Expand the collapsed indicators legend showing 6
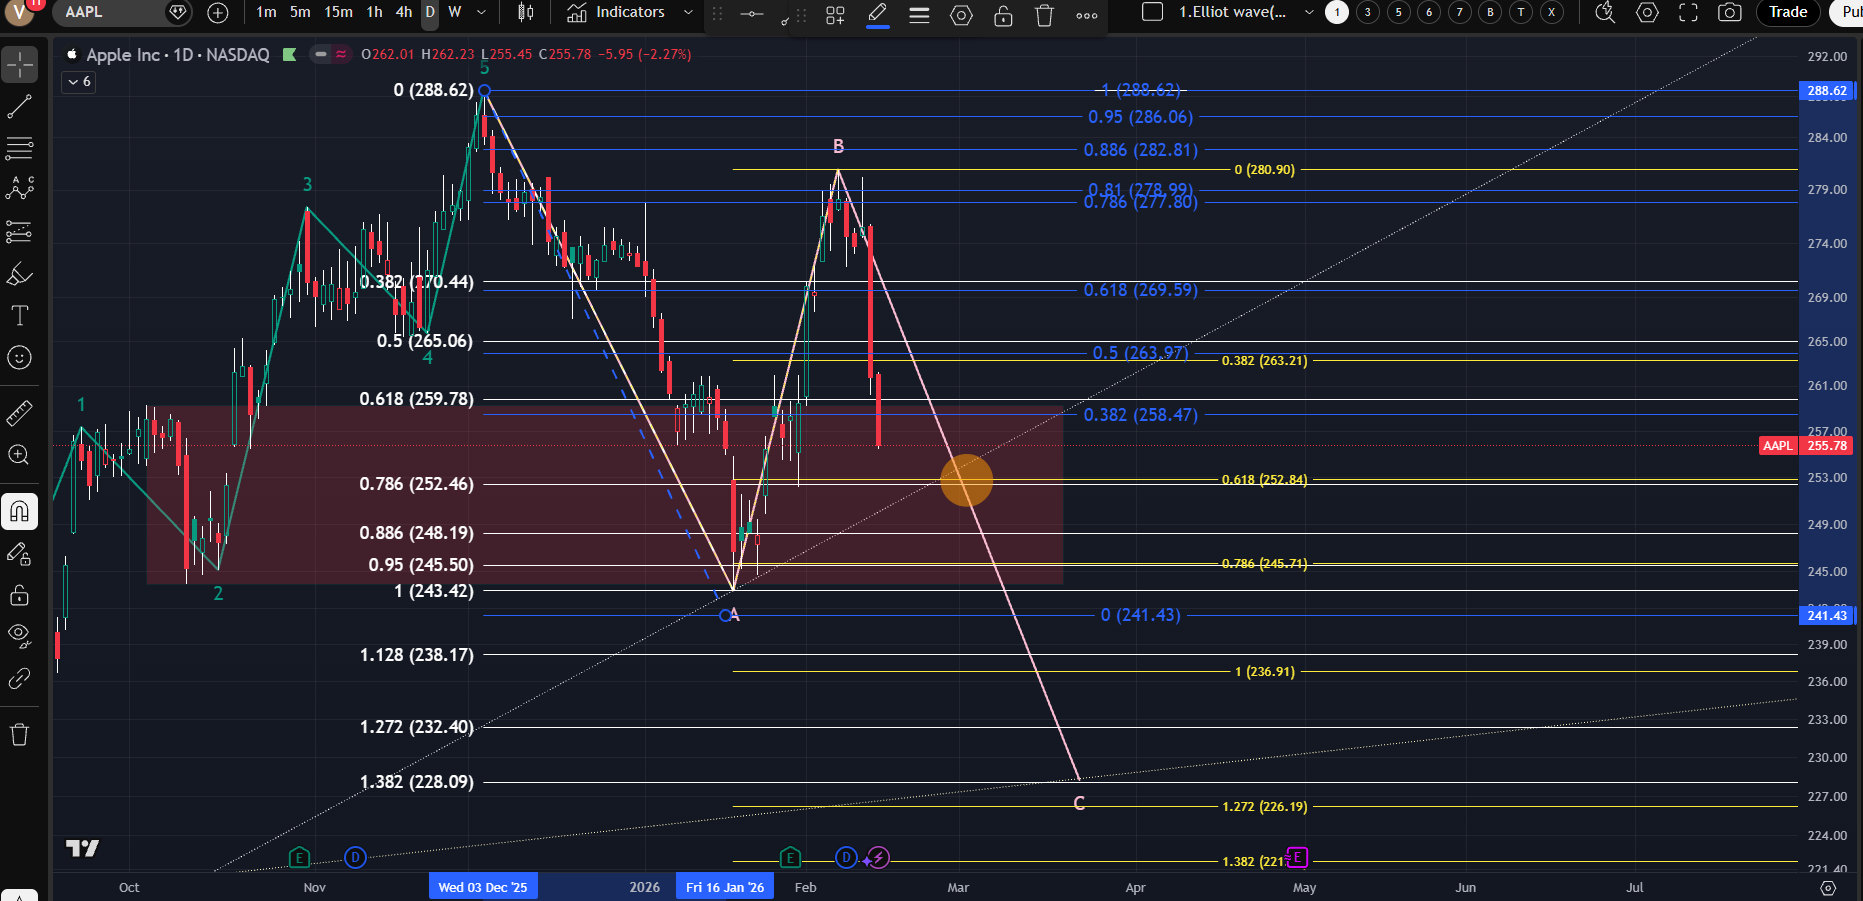Image resolution: width=1863 pixels, height=901 pixels. (79, 82)
